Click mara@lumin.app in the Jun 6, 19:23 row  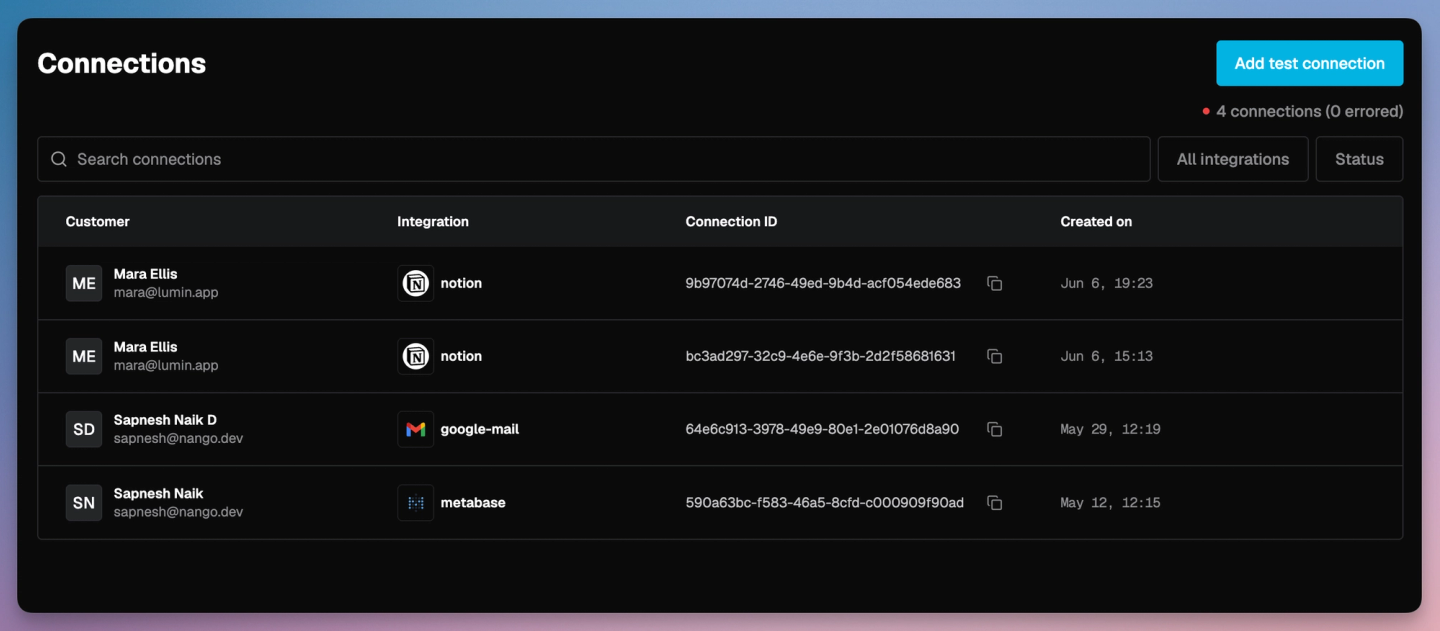pos(166,293)
